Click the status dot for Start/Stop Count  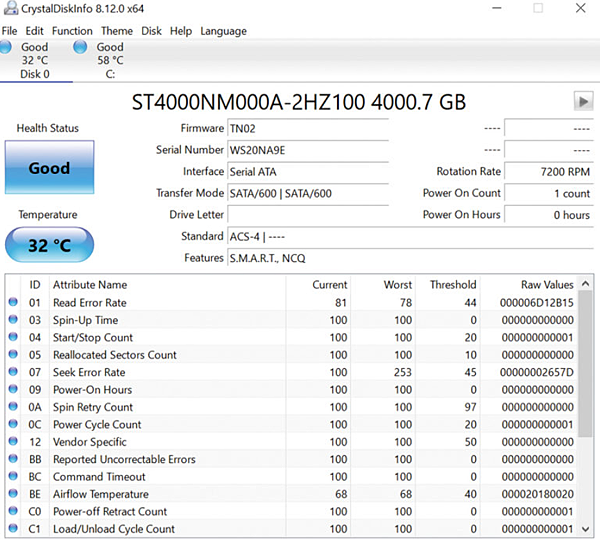13,337
